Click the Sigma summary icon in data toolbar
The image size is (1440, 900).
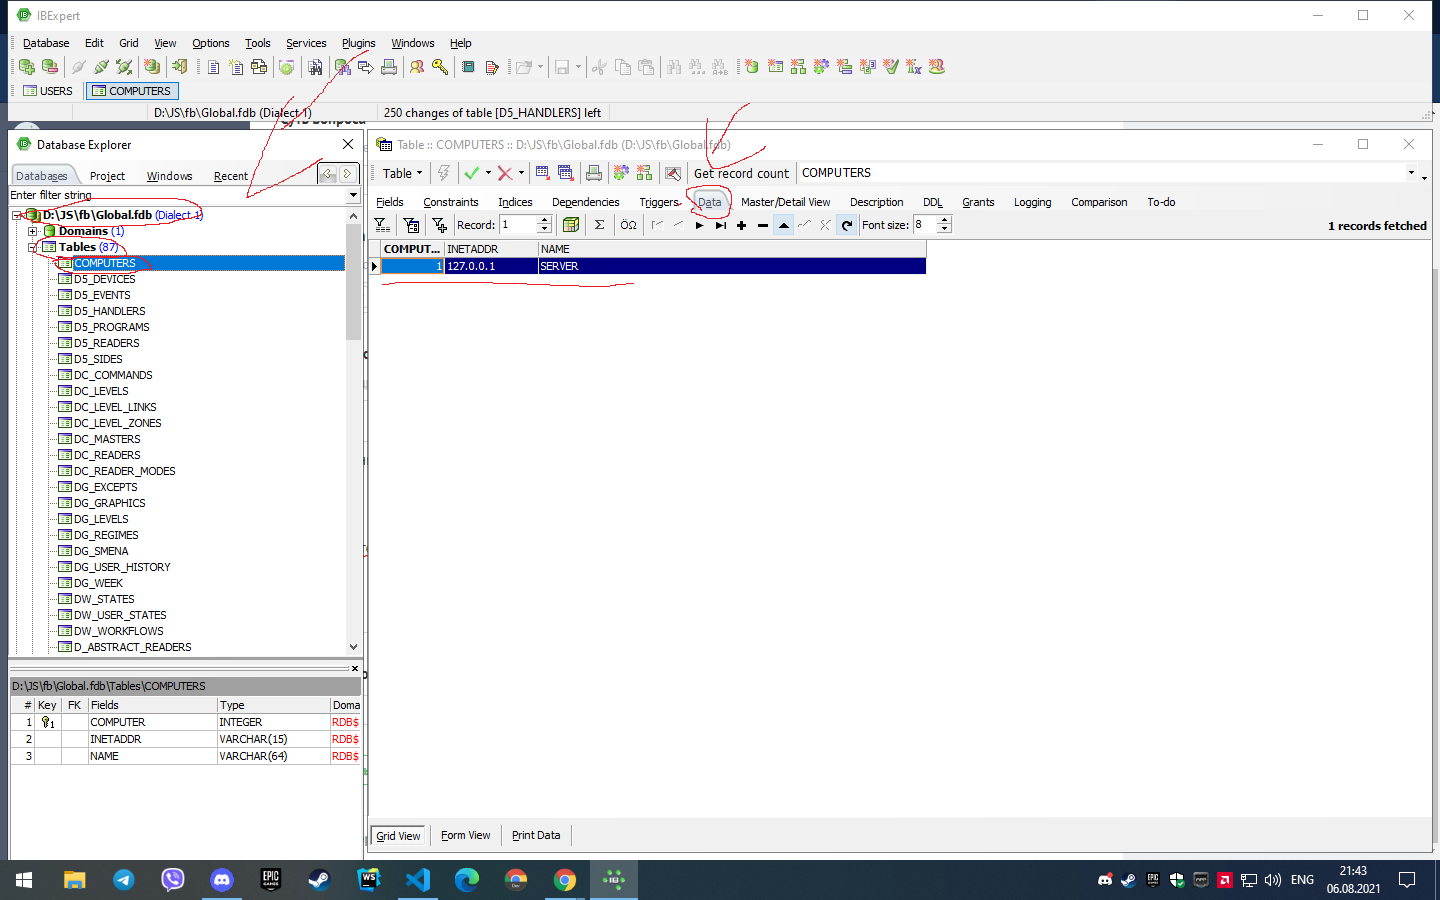(x=599, y=225)
